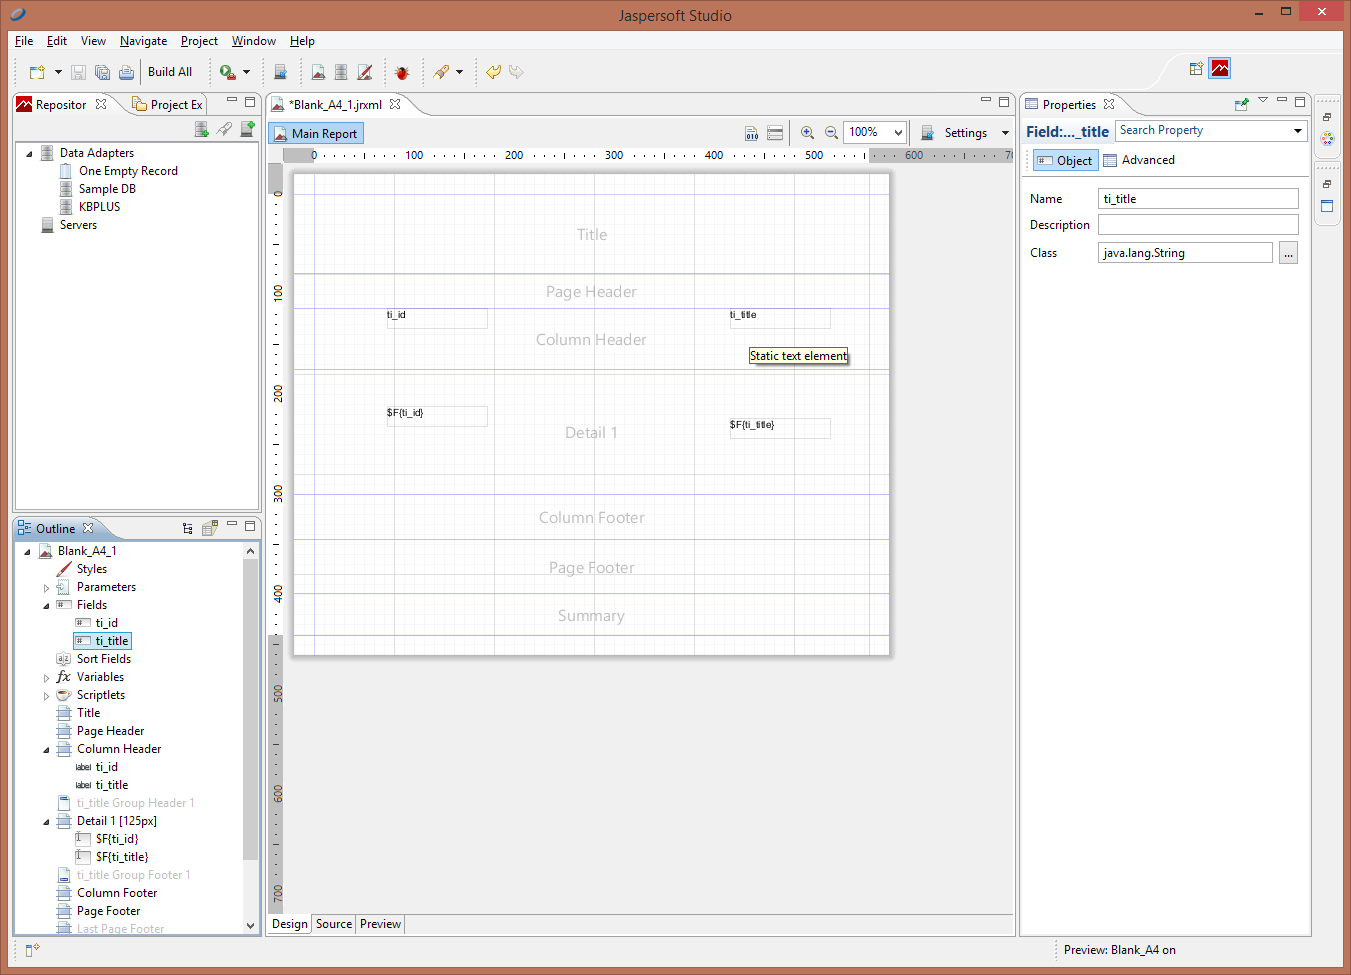Viewport: 1351px width, 975px height.
Task: Click Create Data Adapter icon in Repository
Action: pyautogui.click(x=201, y=129)
